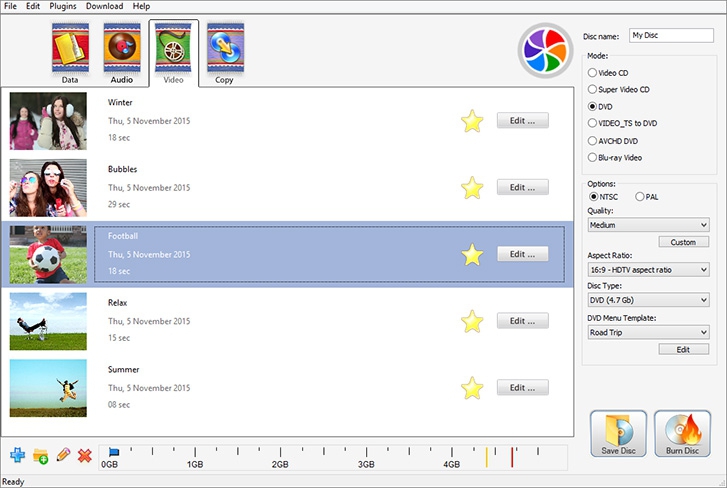Click the Summer title text
727x488 pixels.
pos(124,369)
